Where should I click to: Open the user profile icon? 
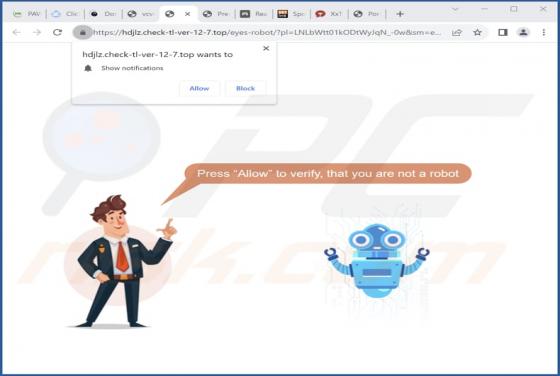click(523, 32)
